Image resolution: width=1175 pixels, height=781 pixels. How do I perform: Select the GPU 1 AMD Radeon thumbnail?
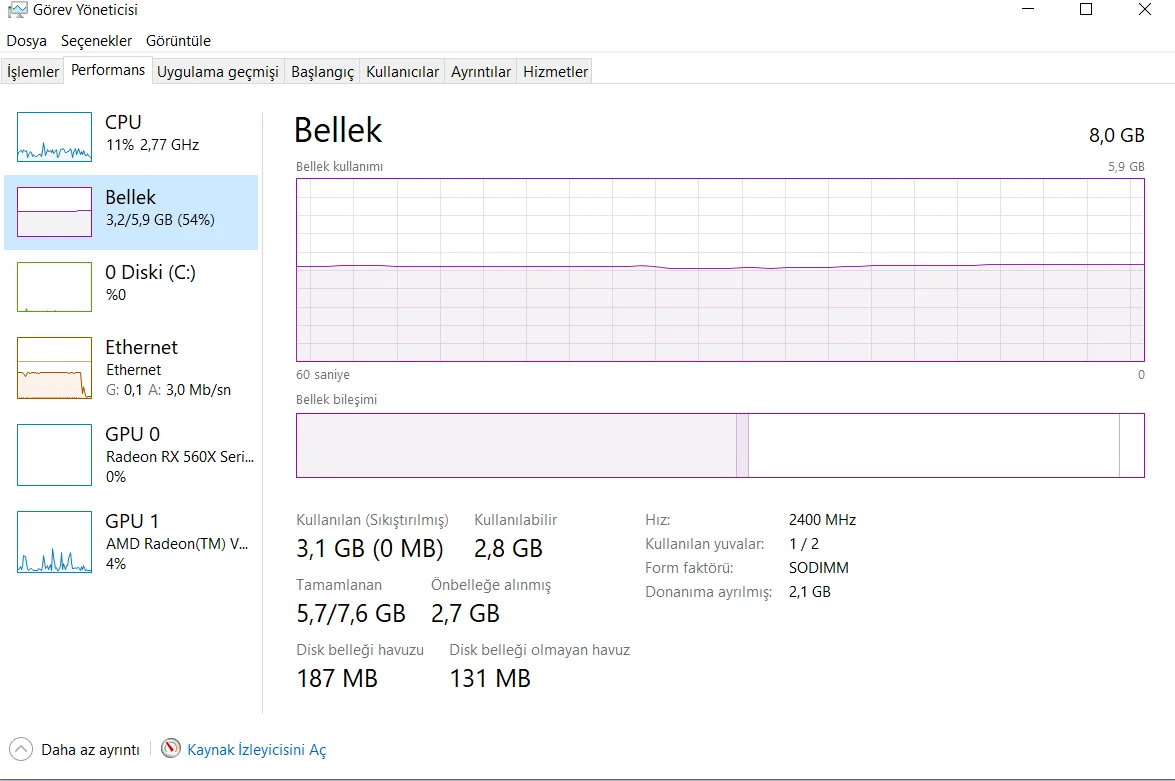(x=54, y=542)
